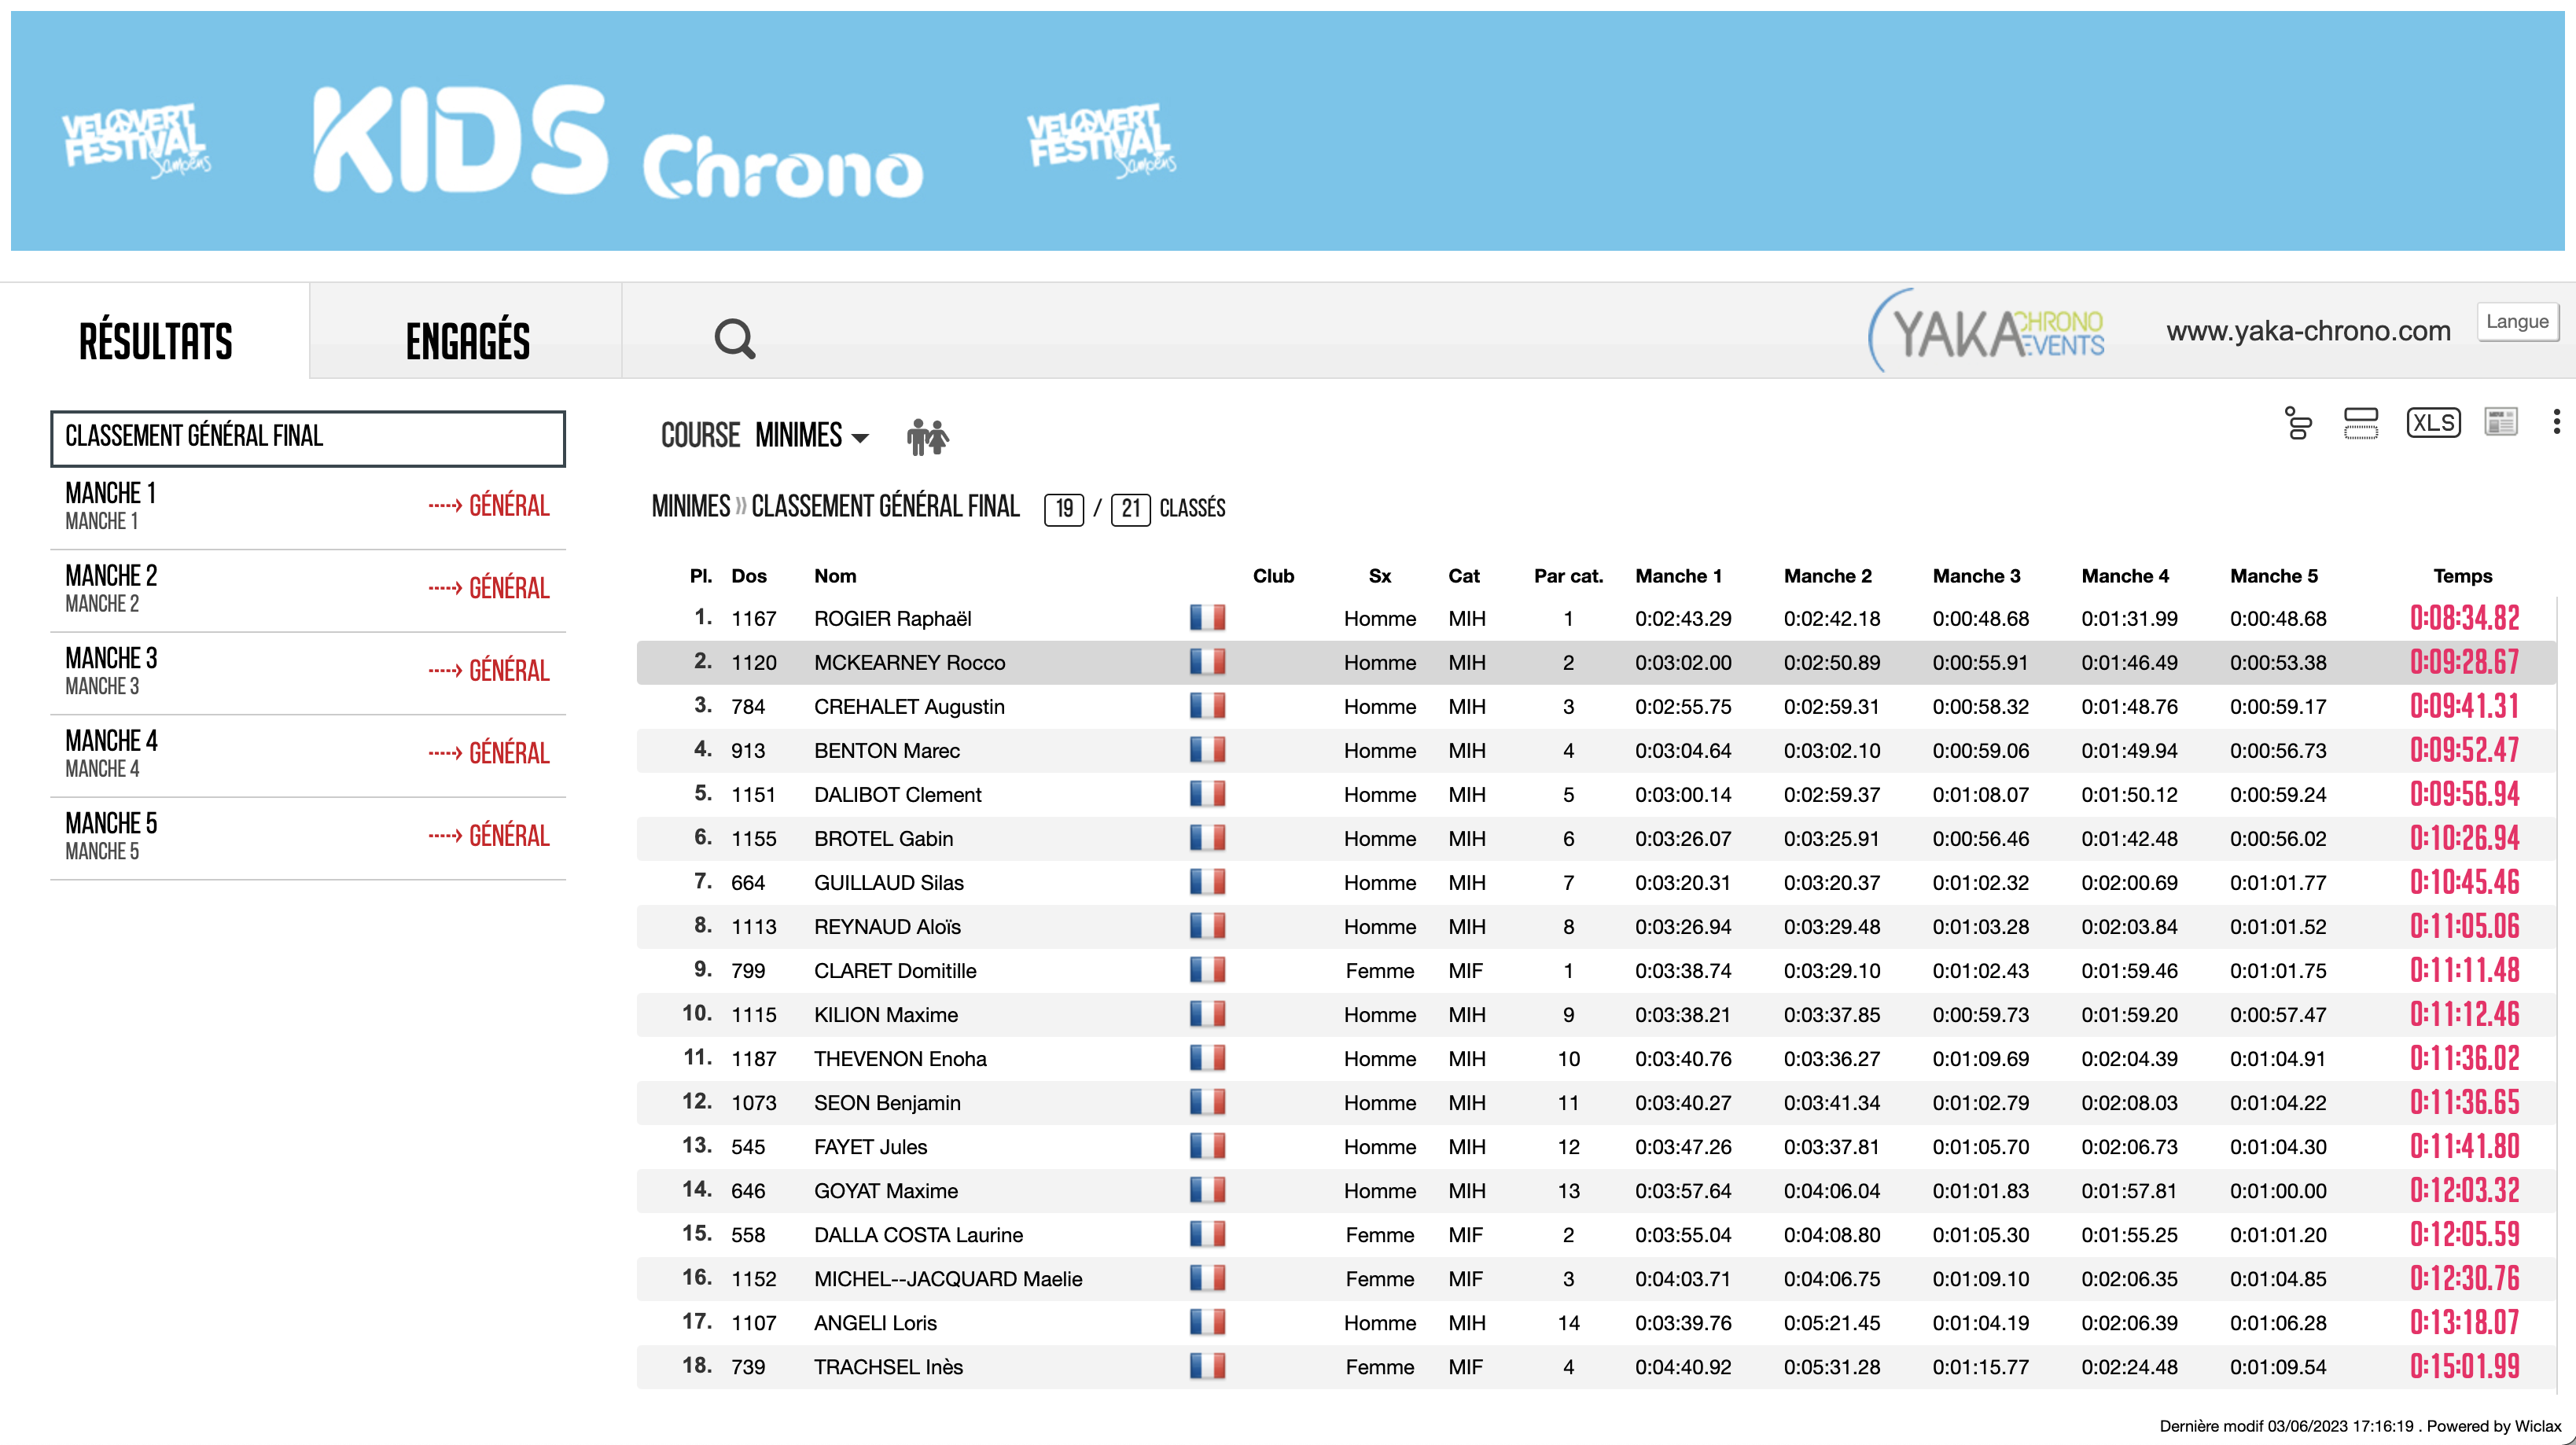The image size is (2576, 1445).
Task: Click the French flag for BENTON Marec
Action: pos(1207,750)
